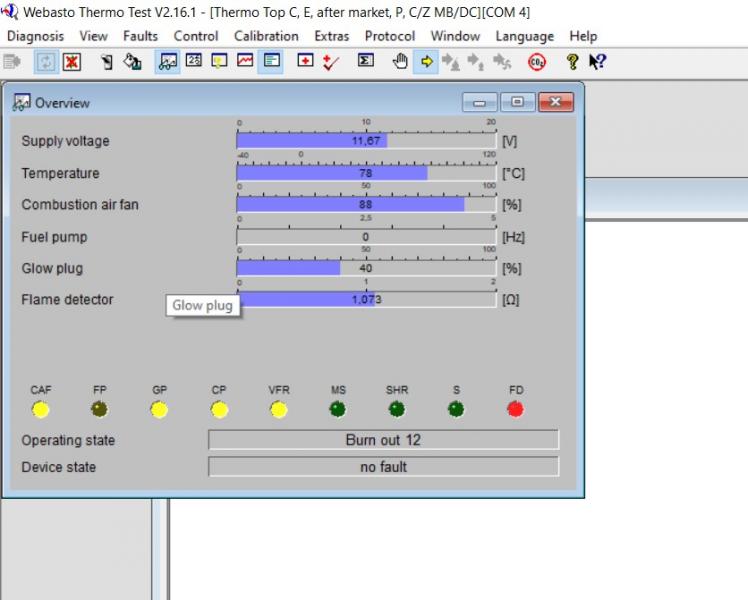This screenshot has height=600, width=748.
Task: Open the Help menu
Action: point(583,36)
